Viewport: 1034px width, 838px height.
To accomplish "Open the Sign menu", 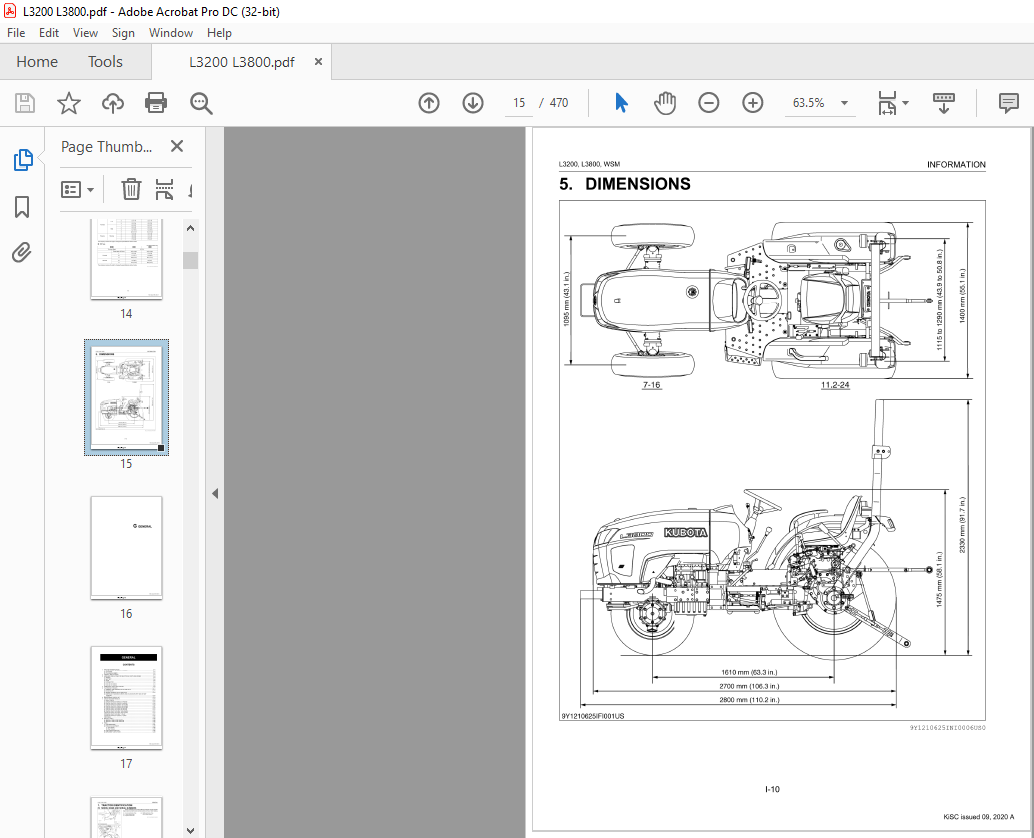I will coord(123,33).
